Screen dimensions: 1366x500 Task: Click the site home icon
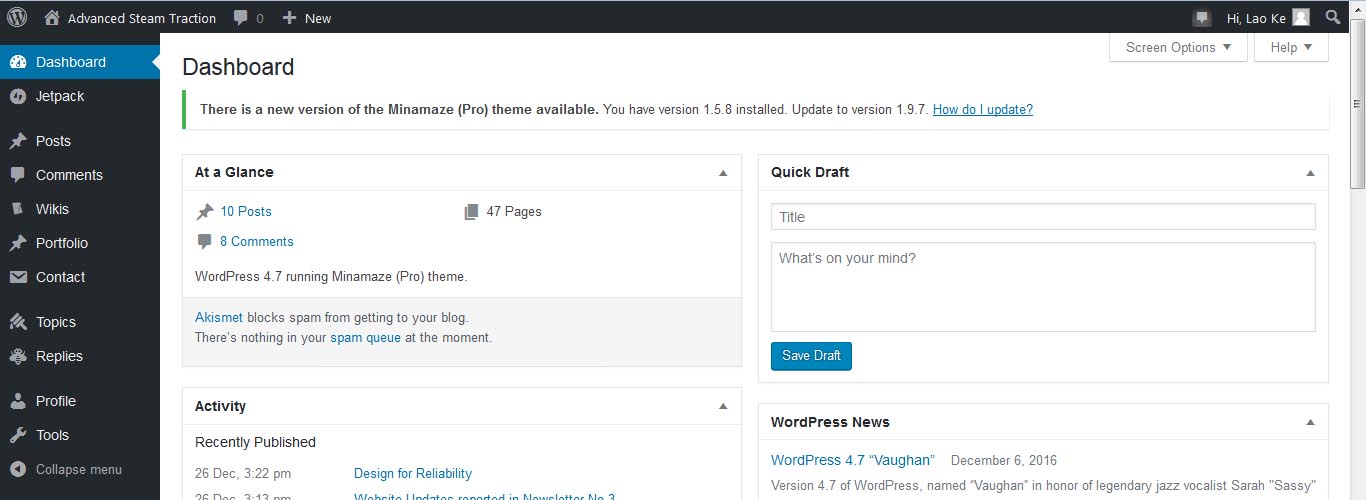pos(53,17)
